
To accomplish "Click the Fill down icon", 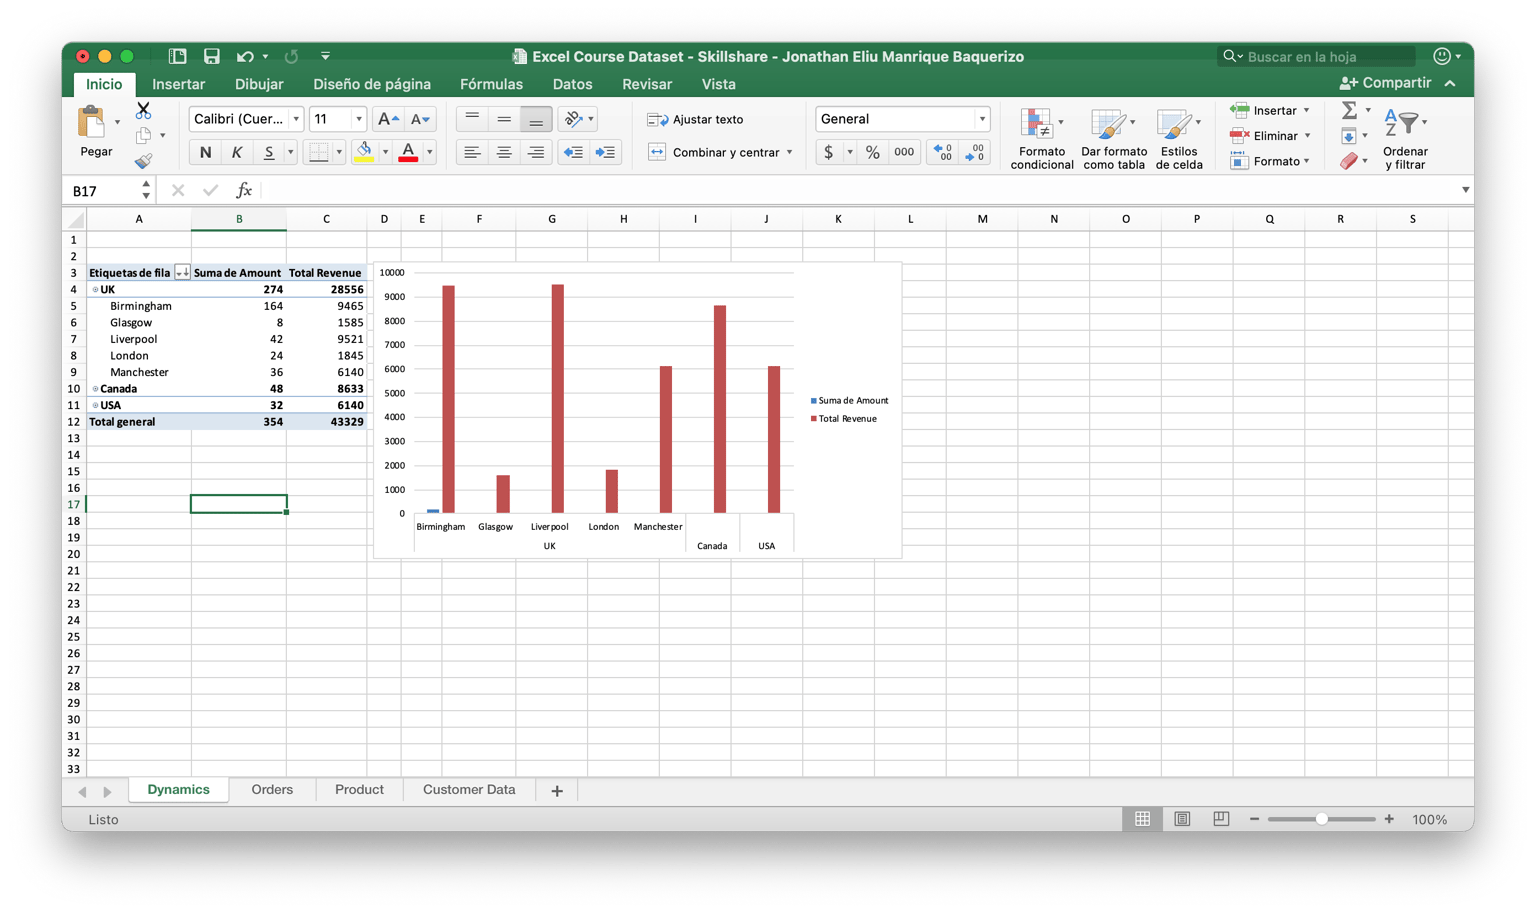I will click(1349, 135).
